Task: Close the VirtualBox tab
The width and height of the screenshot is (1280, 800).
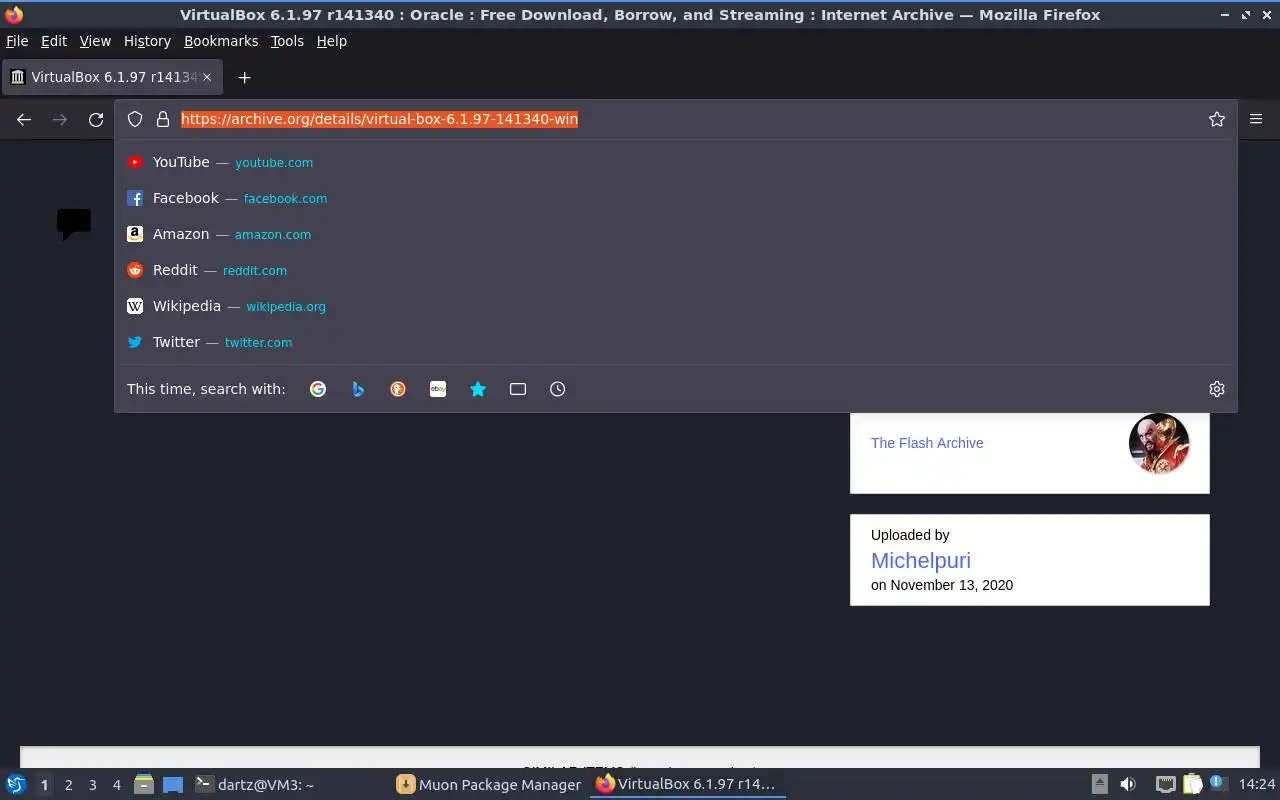Action: pyautogui.click(x=207, y=77)
